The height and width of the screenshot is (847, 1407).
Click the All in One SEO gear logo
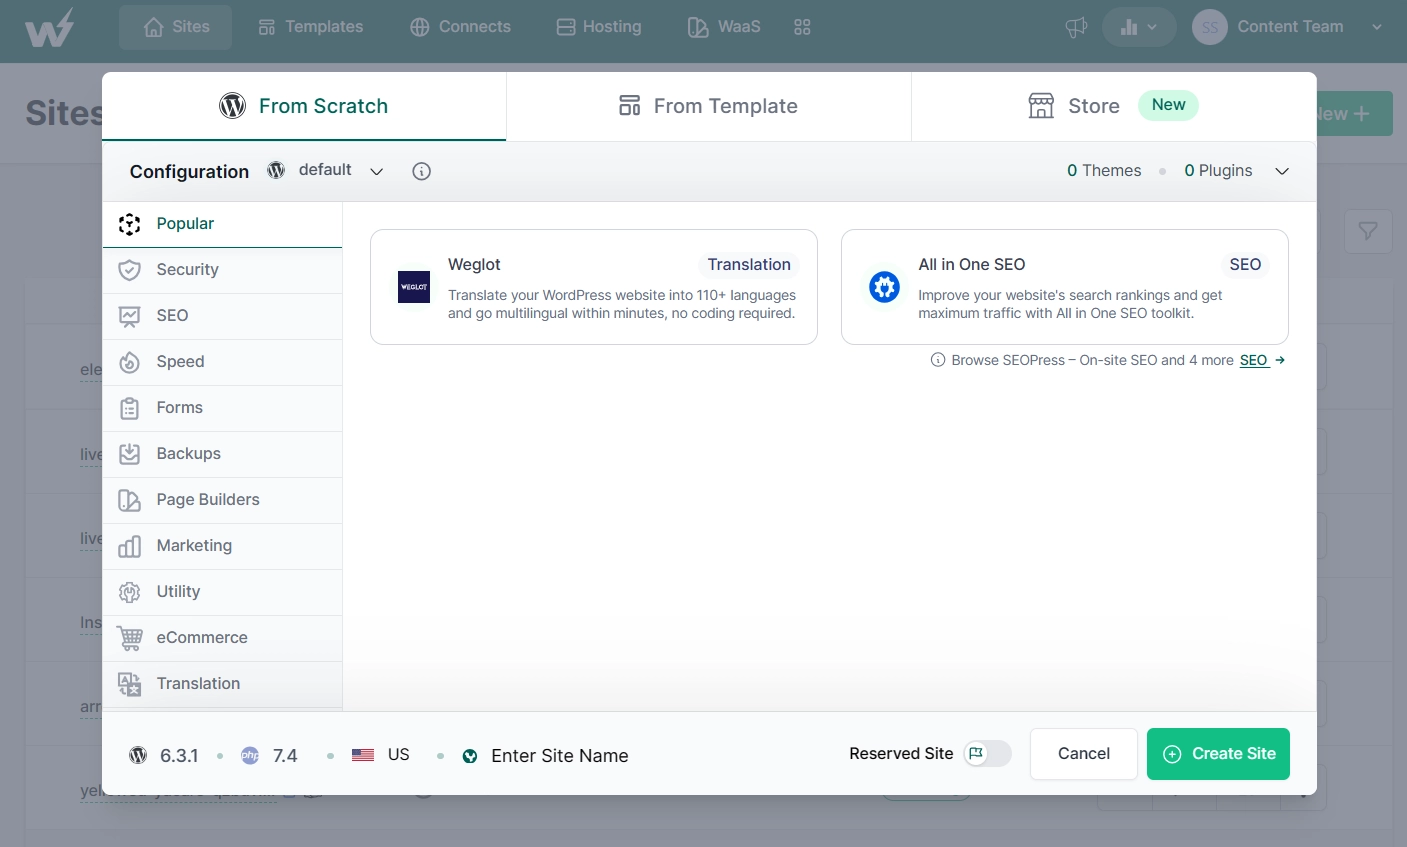[x=884, y=287]
